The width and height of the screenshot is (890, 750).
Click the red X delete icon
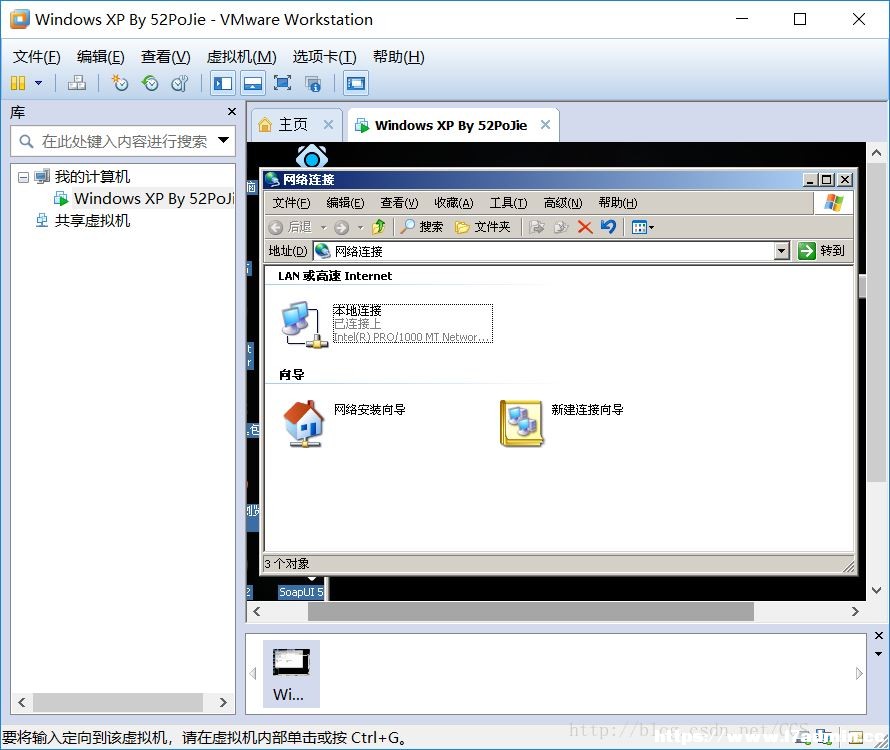(x=585, y=227)
